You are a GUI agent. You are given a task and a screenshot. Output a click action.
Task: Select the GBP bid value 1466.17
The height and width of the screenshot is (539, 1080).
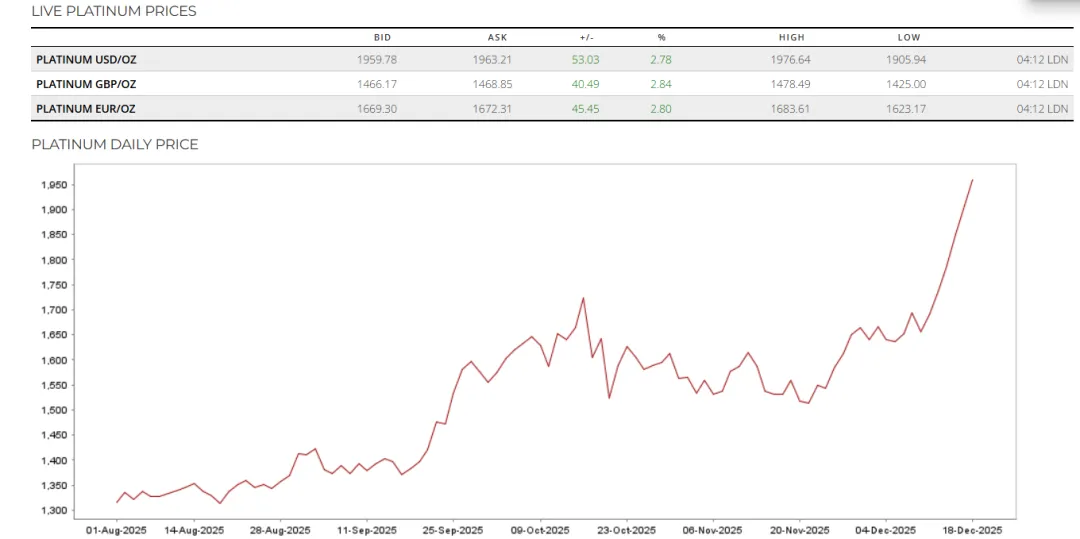point(377,84)
